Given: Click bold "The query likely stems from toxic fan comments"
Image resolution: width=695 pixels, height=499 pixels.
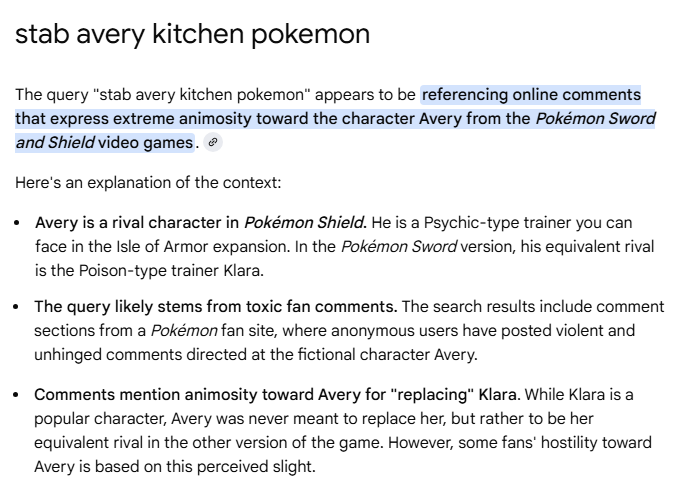Looking at the screenshot, I should point(215,306).
